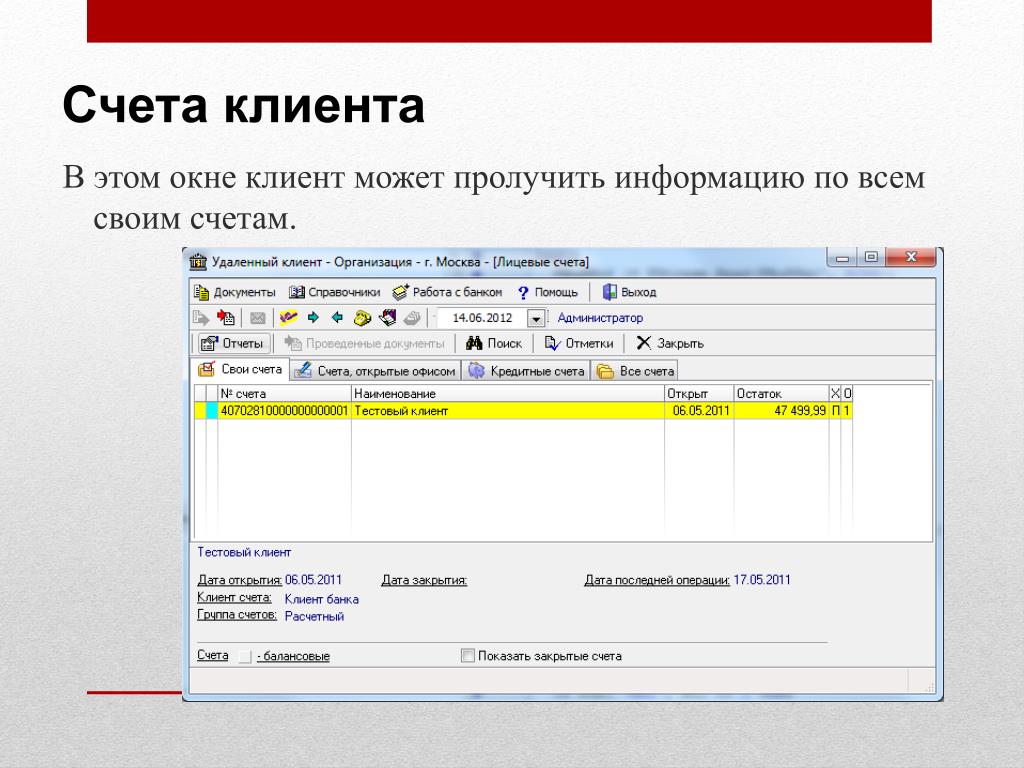Click the opening date 06.05.2011 cell
This screenshot has height=768, width=1024.
[x=699, y=411]
